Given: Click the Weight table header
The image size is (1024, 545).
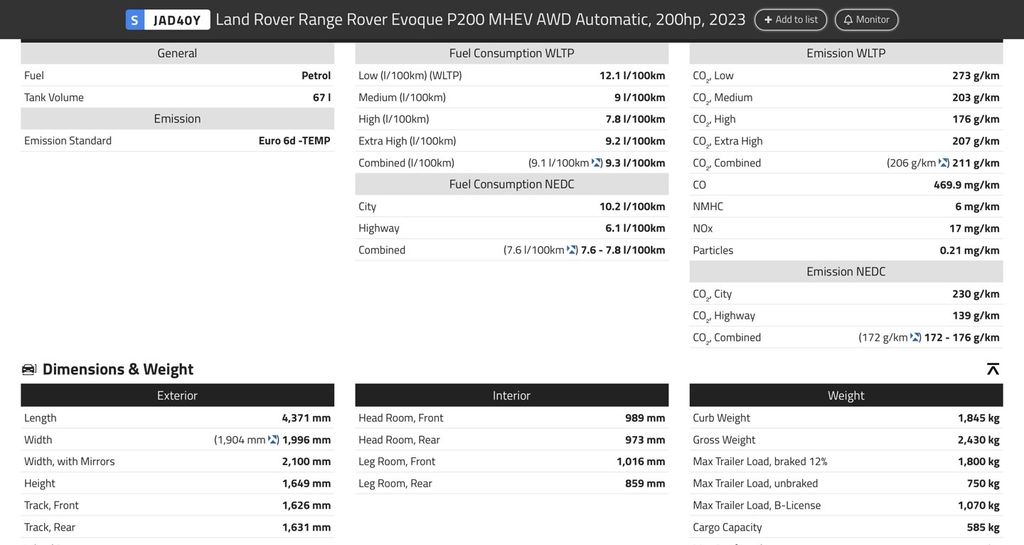Looking at the screenshot, I should [x=846, y=396].
